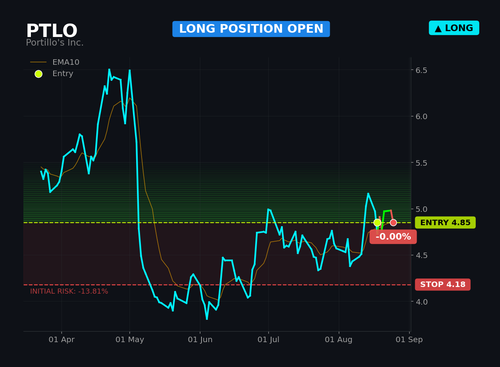Click the LONG POSITION OPEN banner
Image resolution: width=500 pixels, height=367 pixels.
click(x=251, y=29)
